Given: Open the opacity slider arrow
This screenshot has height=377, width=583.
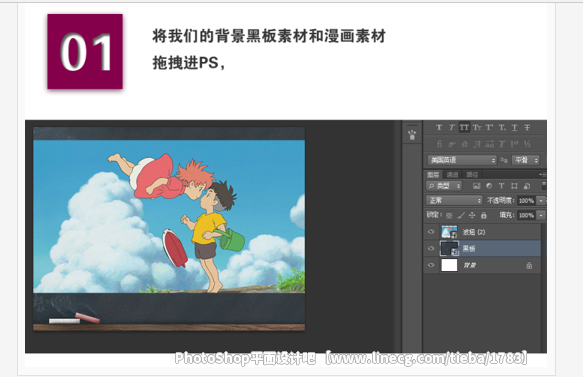Looking at the screenshot, I should [x=541, y=201].
